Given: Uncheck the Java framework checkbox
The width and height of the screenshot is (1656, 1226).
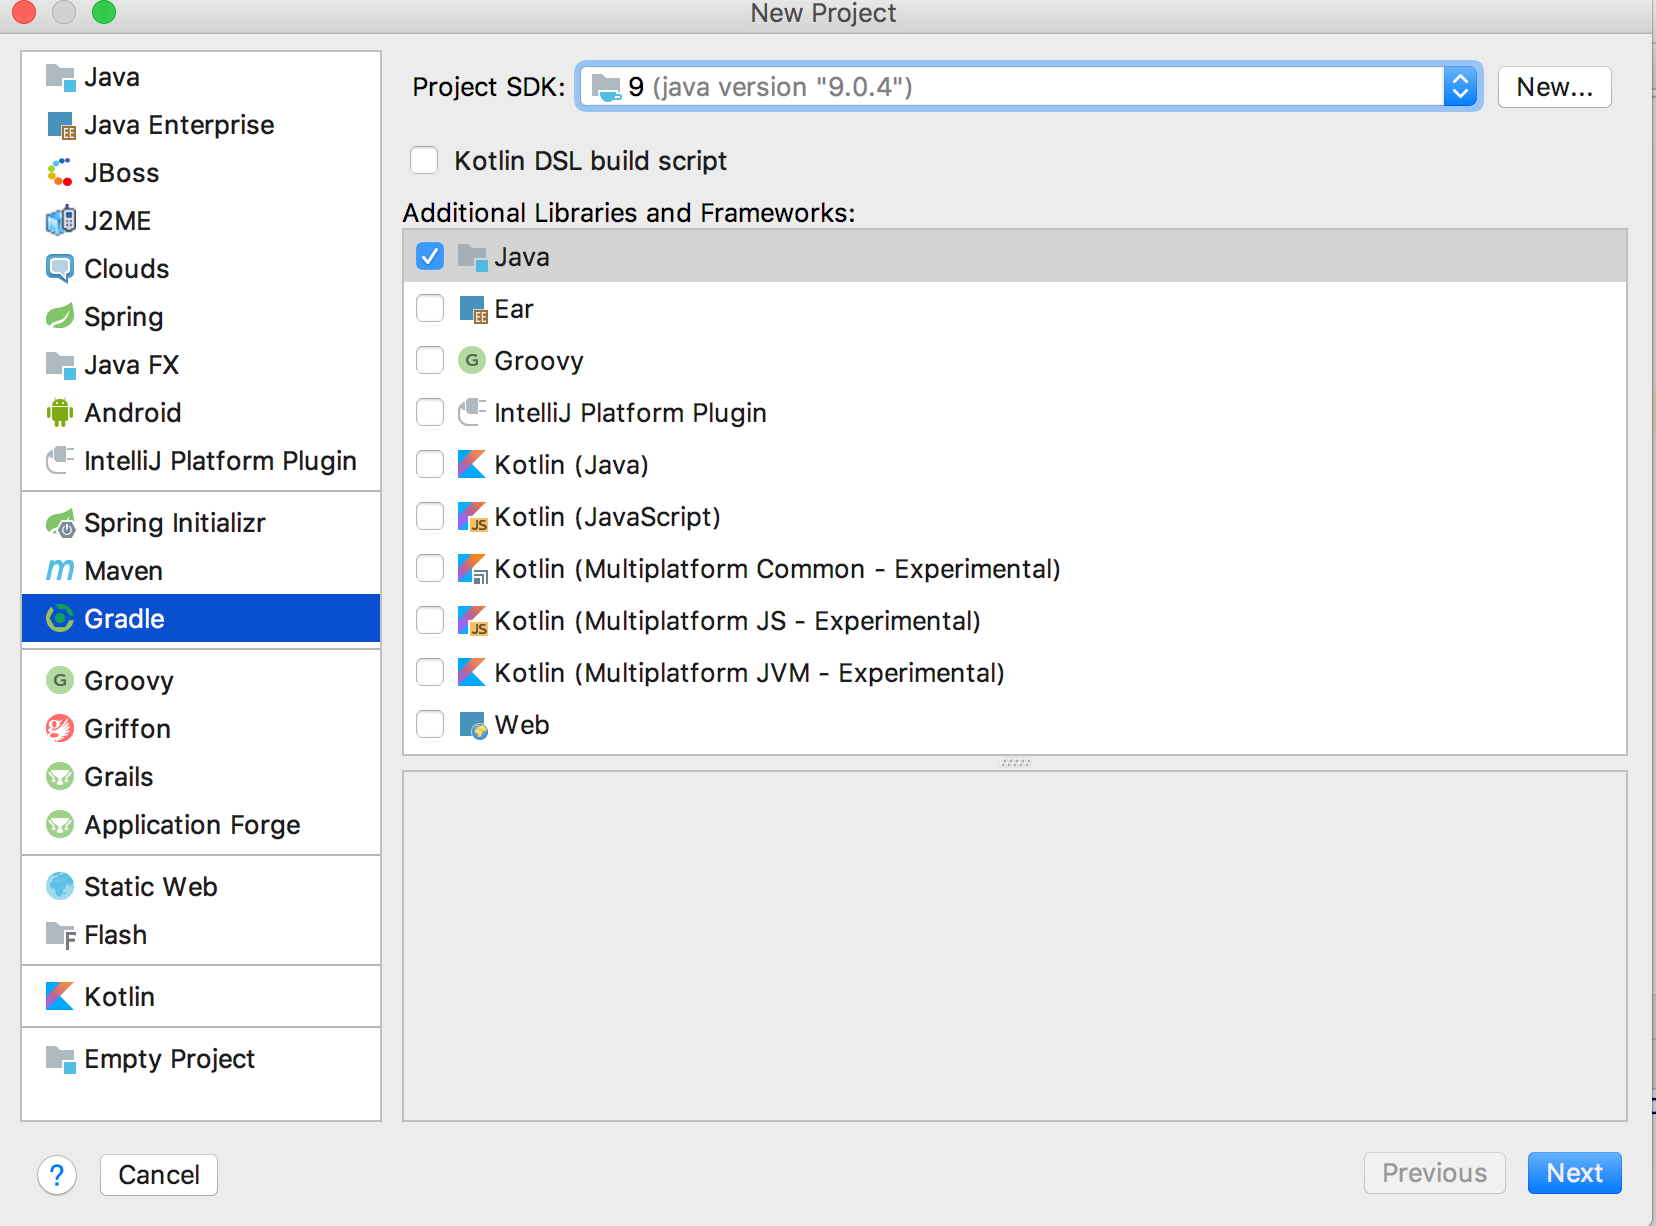Looking at the screenshot, I should [430, 257].
